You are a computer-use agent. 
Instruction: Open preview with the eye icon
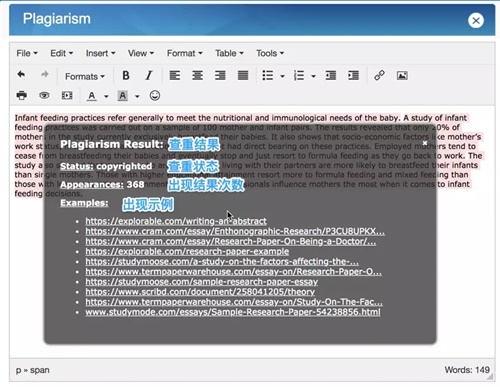click(44, 96)
